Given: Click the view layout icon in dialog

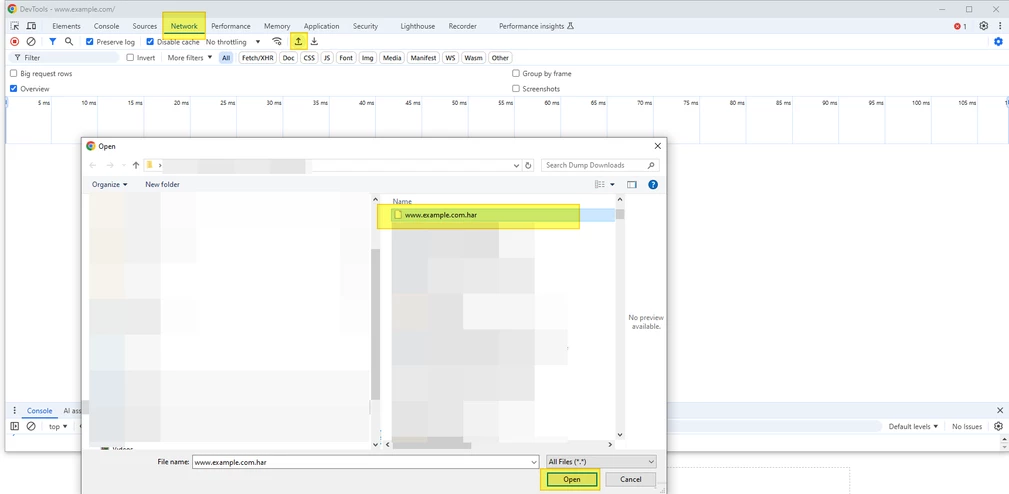Looking at the screenshot, I should pos(600,185).
